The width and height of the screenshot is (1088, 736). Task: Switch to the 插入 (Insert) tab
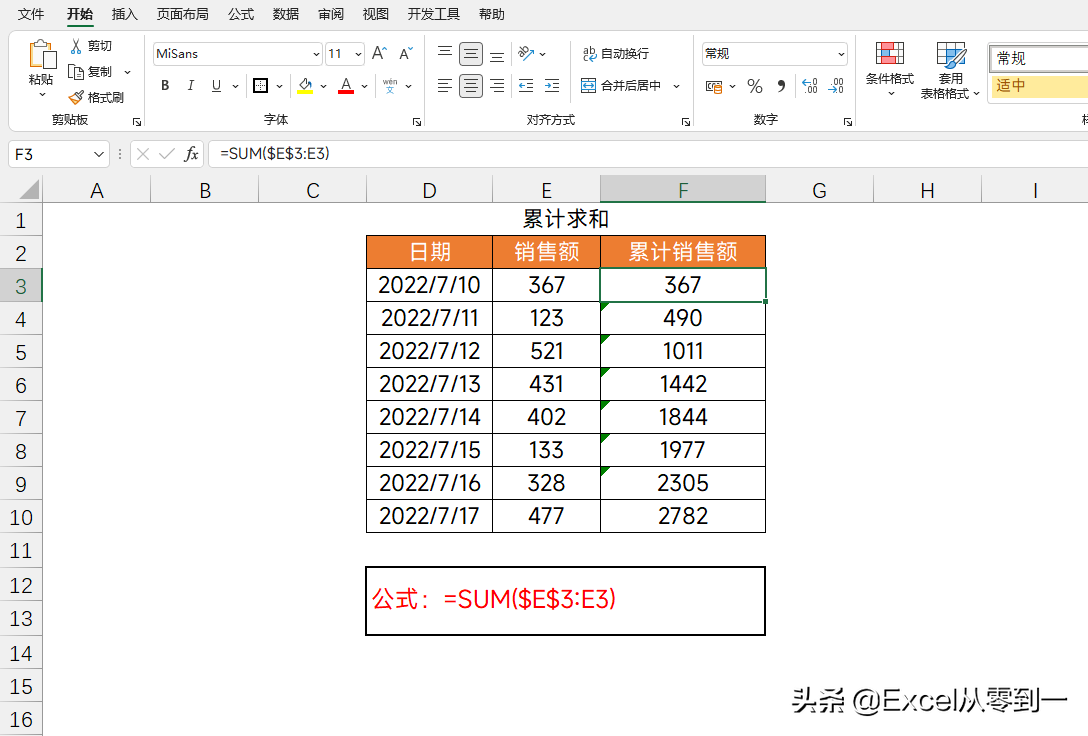[x=125, y=14]
